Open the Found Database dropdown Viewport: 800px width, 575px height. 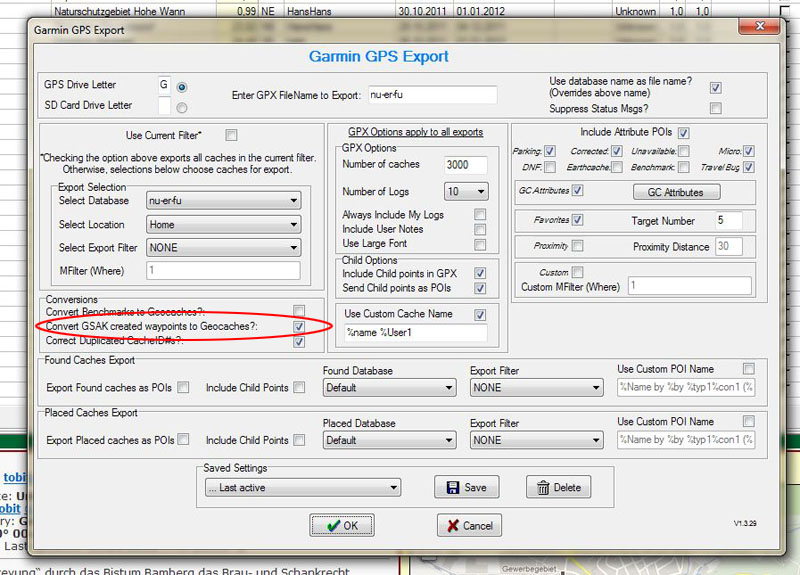pos(389,388)
